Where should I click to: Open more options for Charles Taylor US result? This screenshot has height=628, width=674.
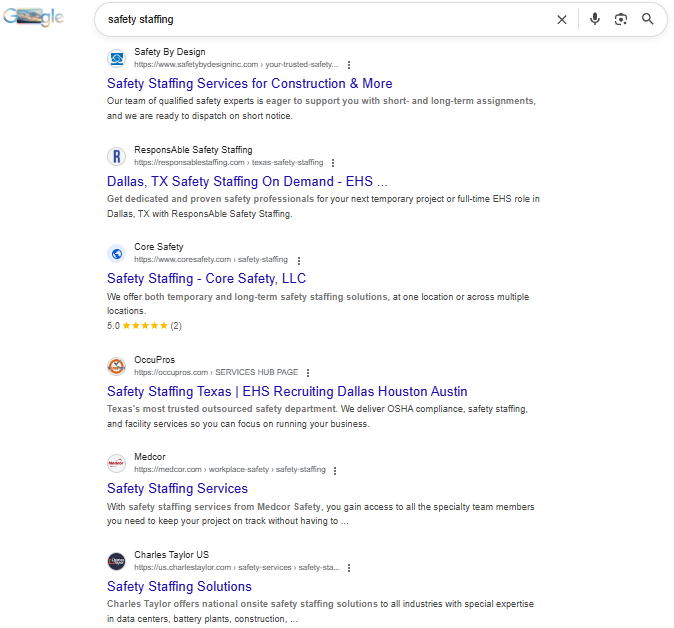coord(349,568)
